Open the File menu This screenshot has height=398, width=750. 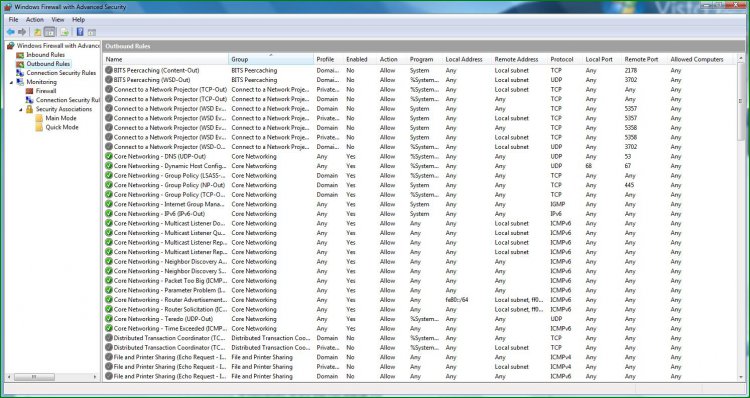(13, 20)
